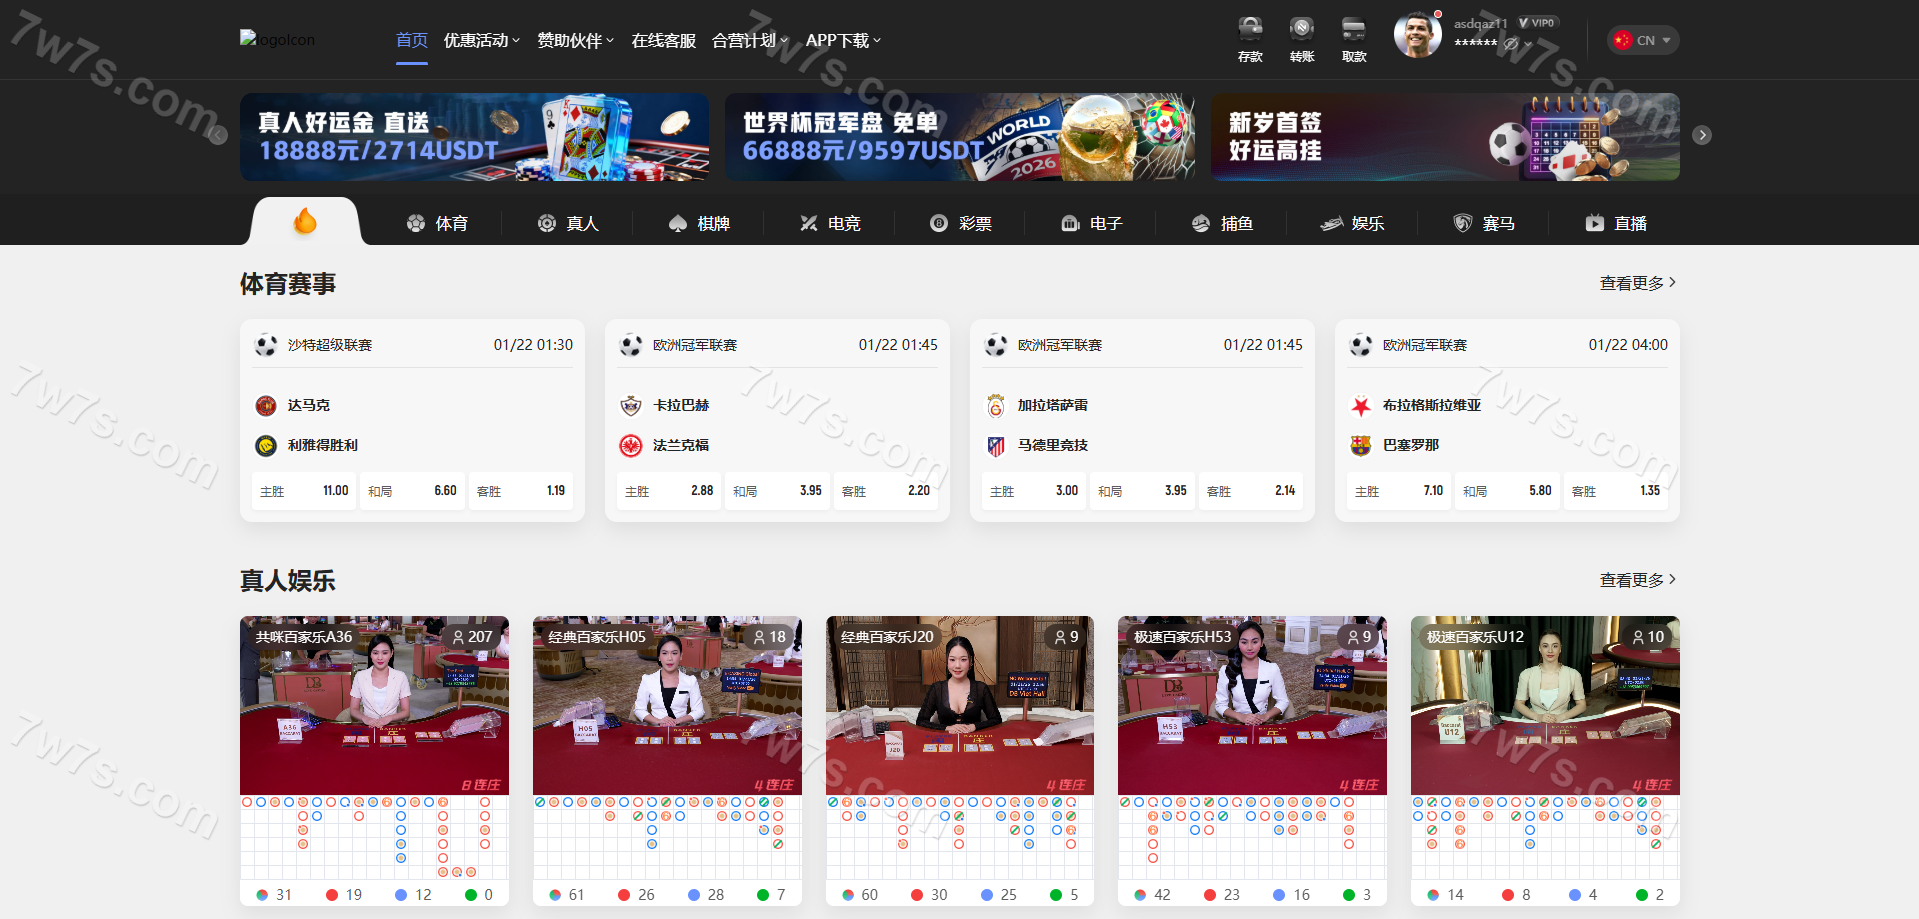Expand the 赞助伙伴 sponsors menu
Viewport: 1919px width, 919px height.
click(575, 40)
